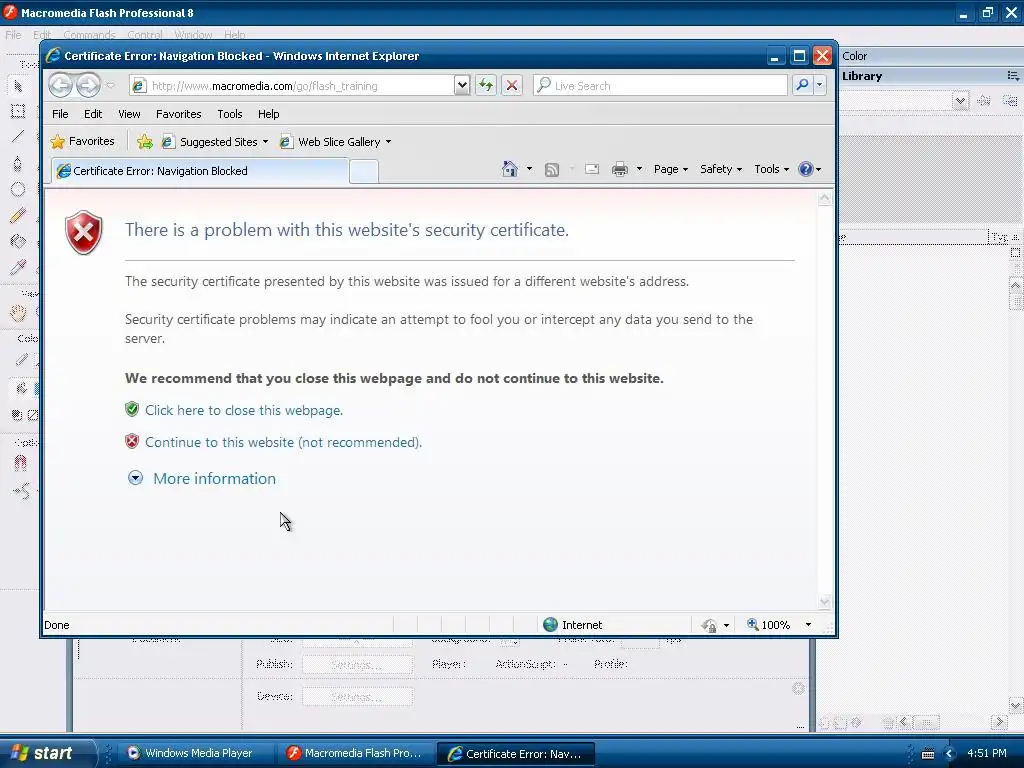The width and height of the screenshot is (1024, 768).
Task: Toggle the Flash Snap to Objects magnet
Action: [x=20, y=463]
